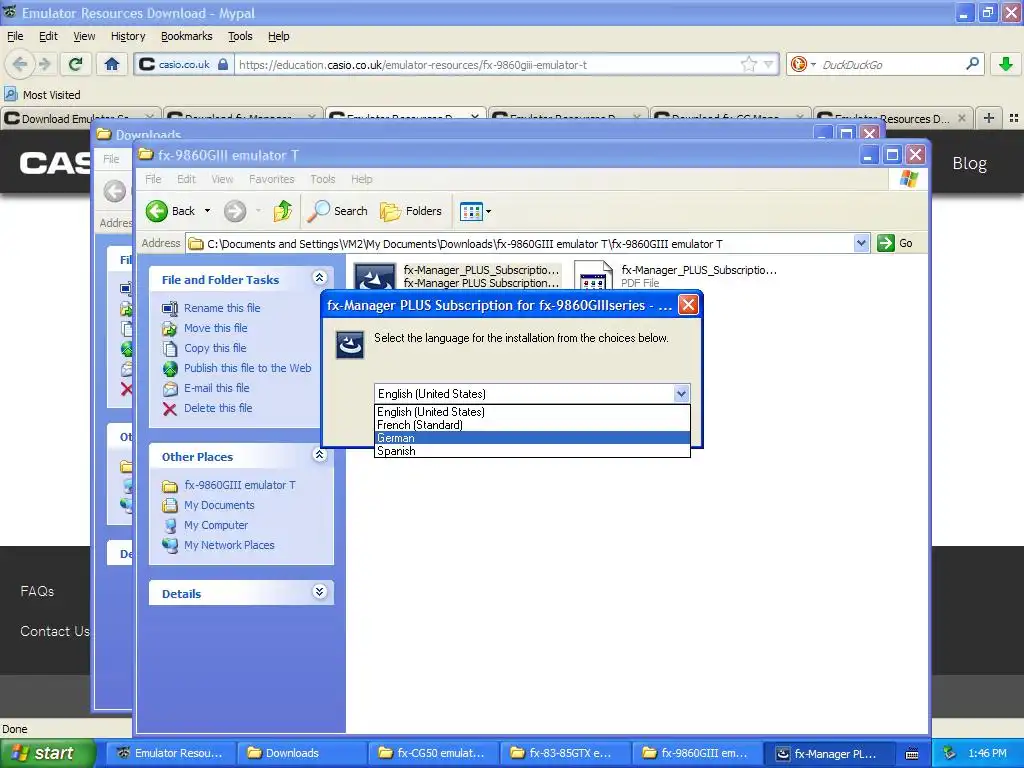Open the Back history dropdown arrow
1024x768 pixels.
(x=207, y=211)
